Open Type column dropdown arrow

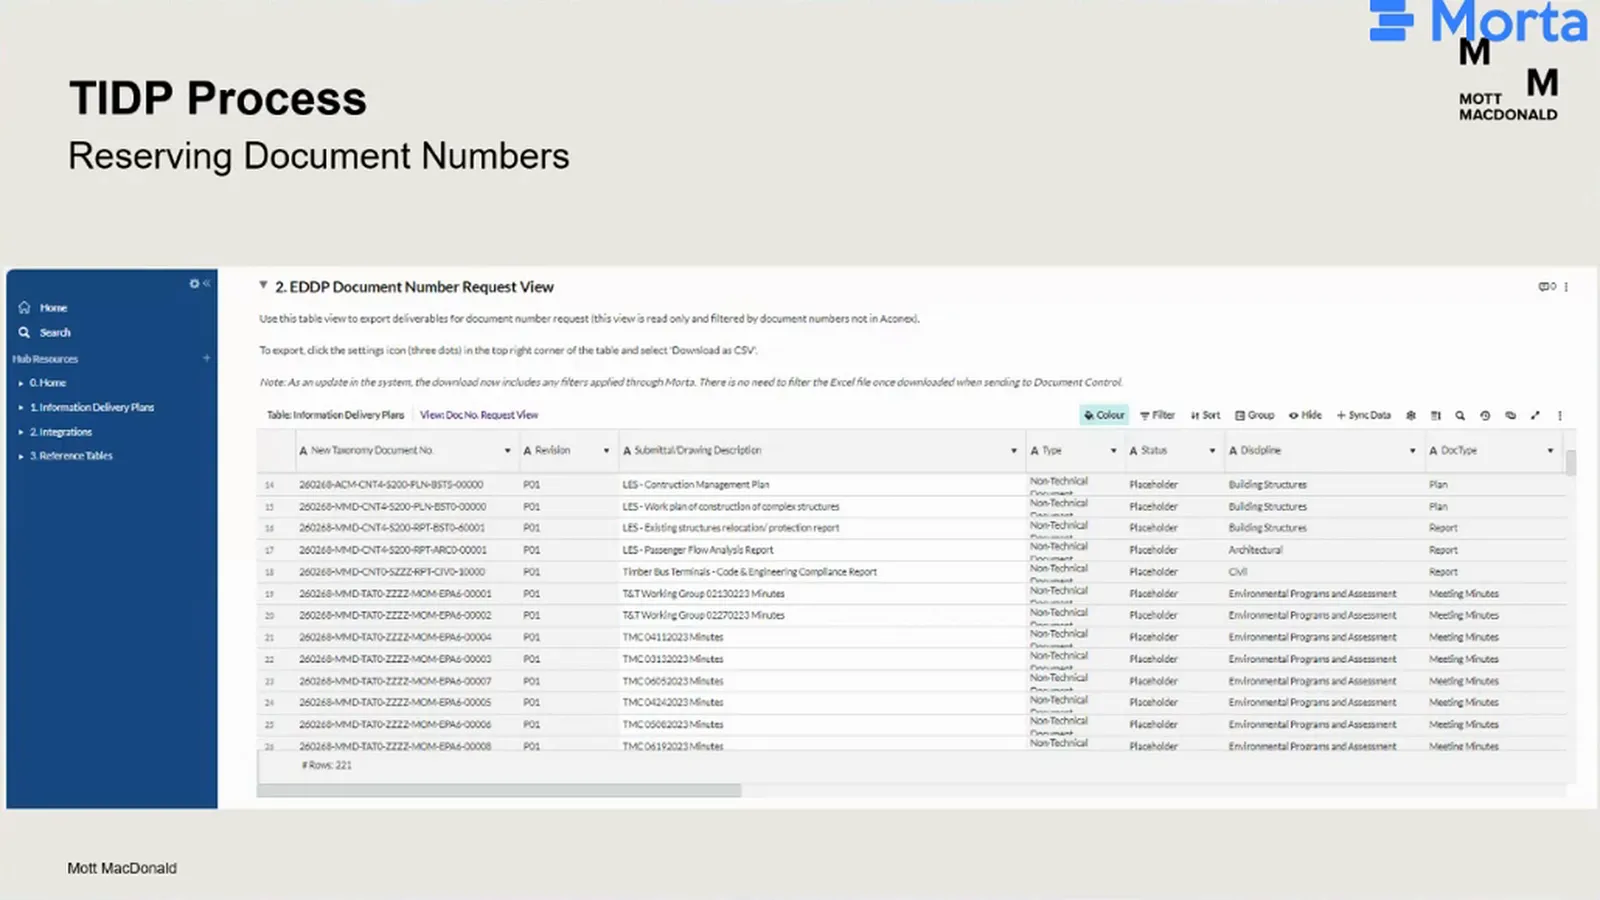(x=1113, y=451)
